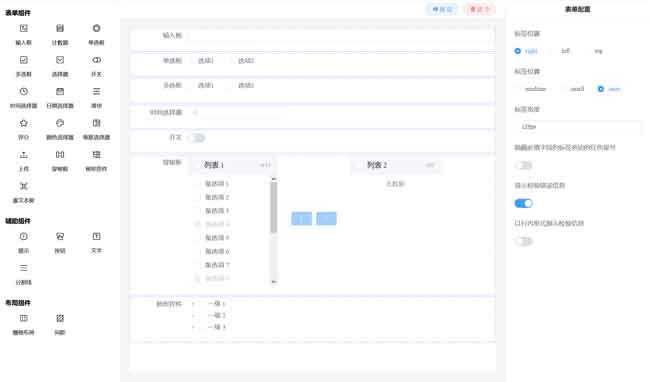Select the rating star component icon
Screen dimensions: 650x382
click(x=24, y=123)
